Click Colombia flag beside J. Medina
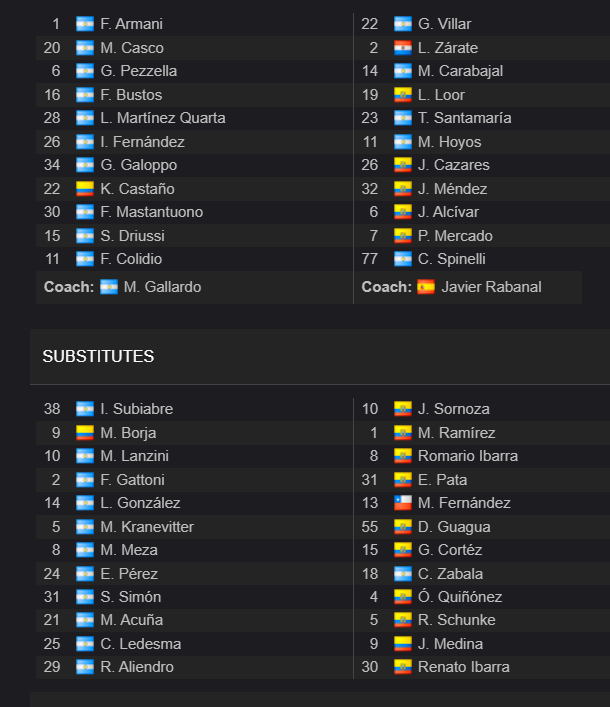This screenshot has width=610, height=707. pos(403,643)
